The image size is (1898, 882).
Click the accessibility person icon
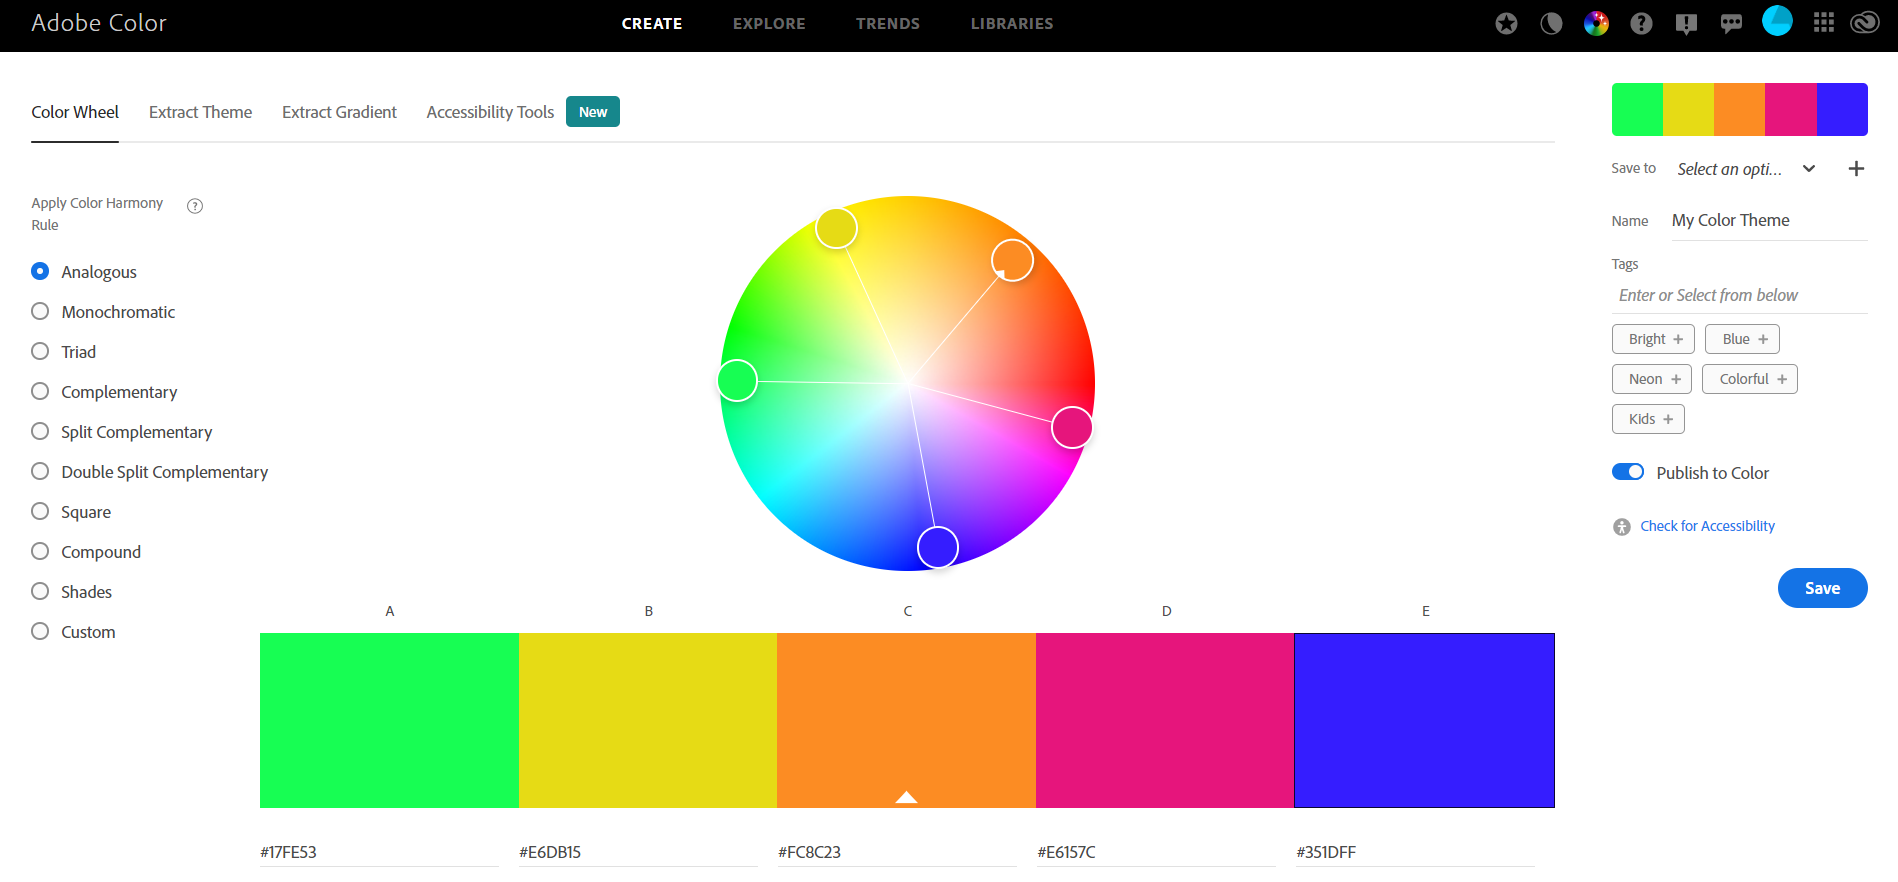[1622, 527]
